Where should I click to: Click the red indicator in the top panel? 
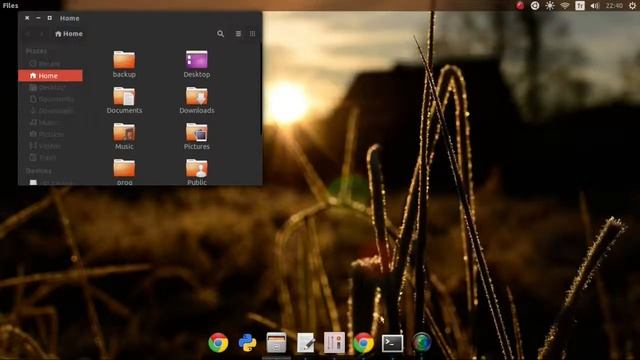pyautogui.click(x=520, y=5)
